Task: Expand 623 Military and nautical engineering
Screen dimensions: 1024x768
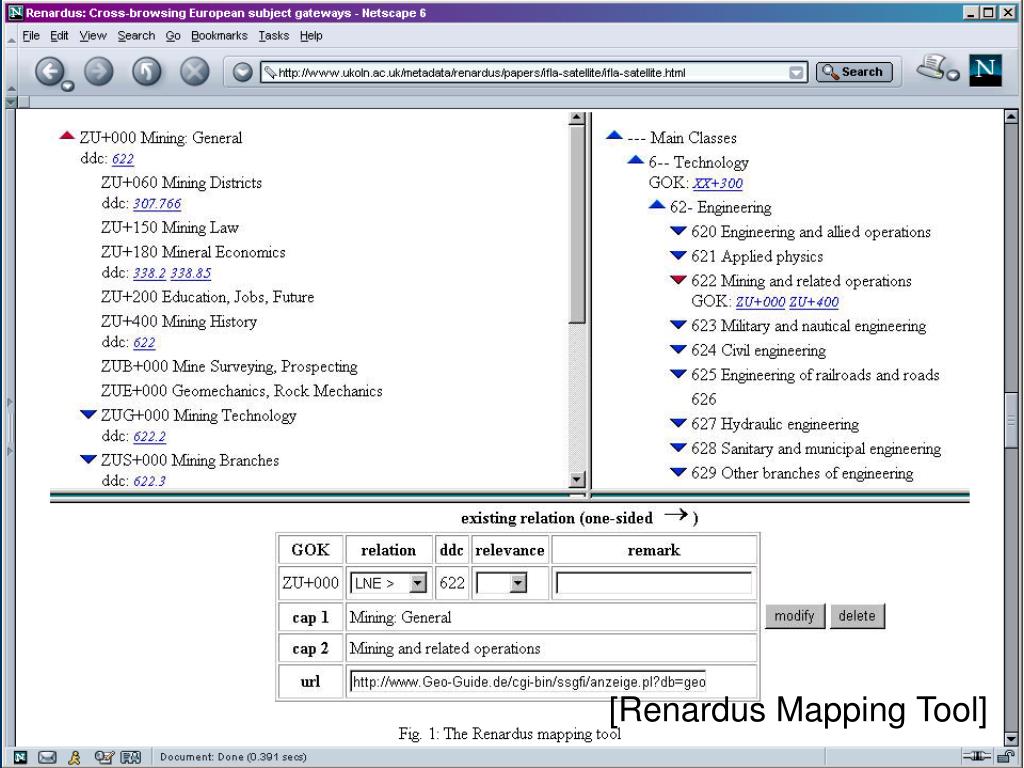Action: pyautogui.click(x=679, y=325)
